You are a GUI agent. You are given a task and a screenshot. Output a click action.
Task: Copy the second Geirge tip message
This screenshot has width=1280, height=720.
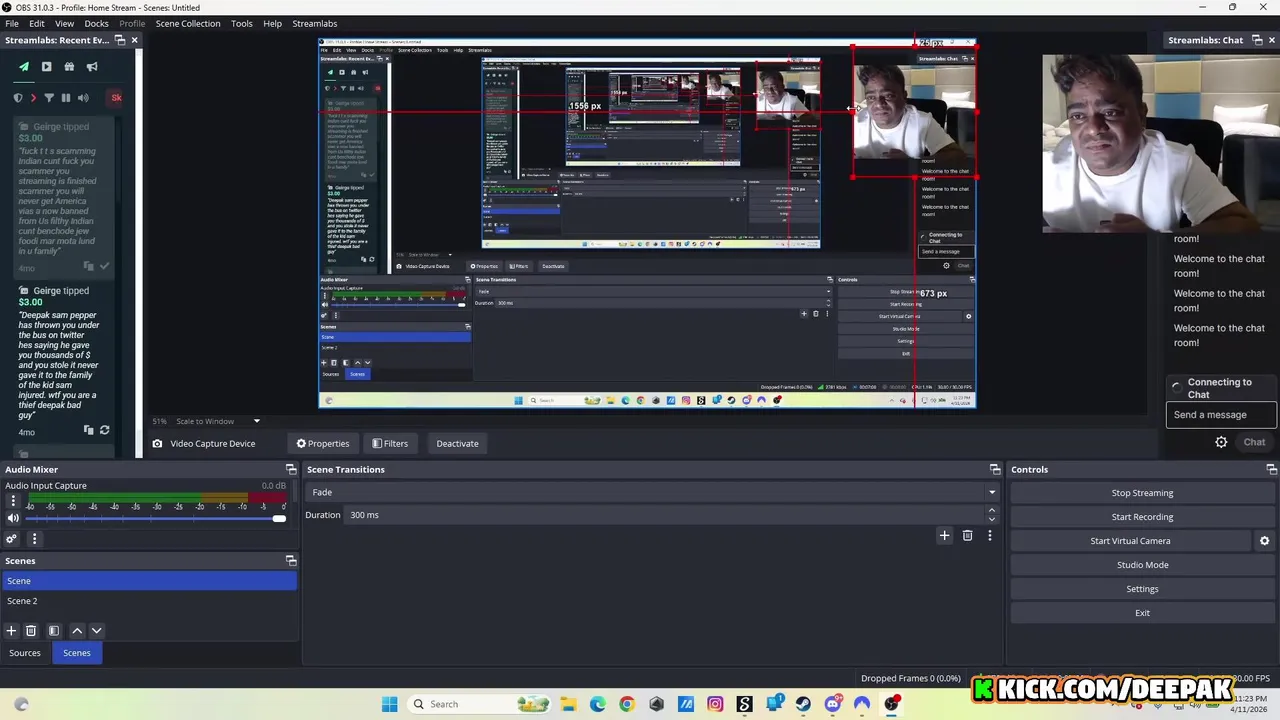pyautogui.click(x=88, y=430)
